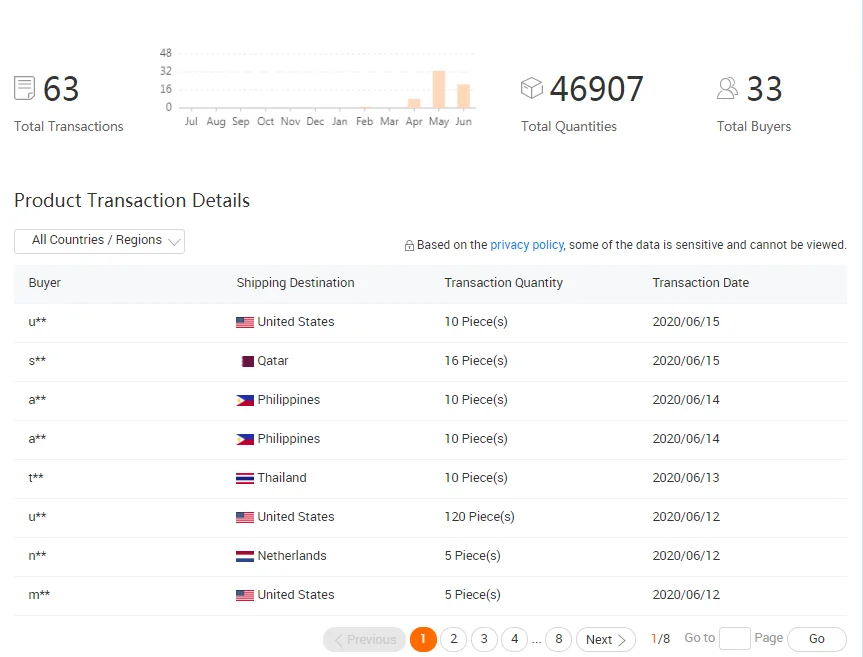Click the Product Transaction Details heading

[132, 201]
